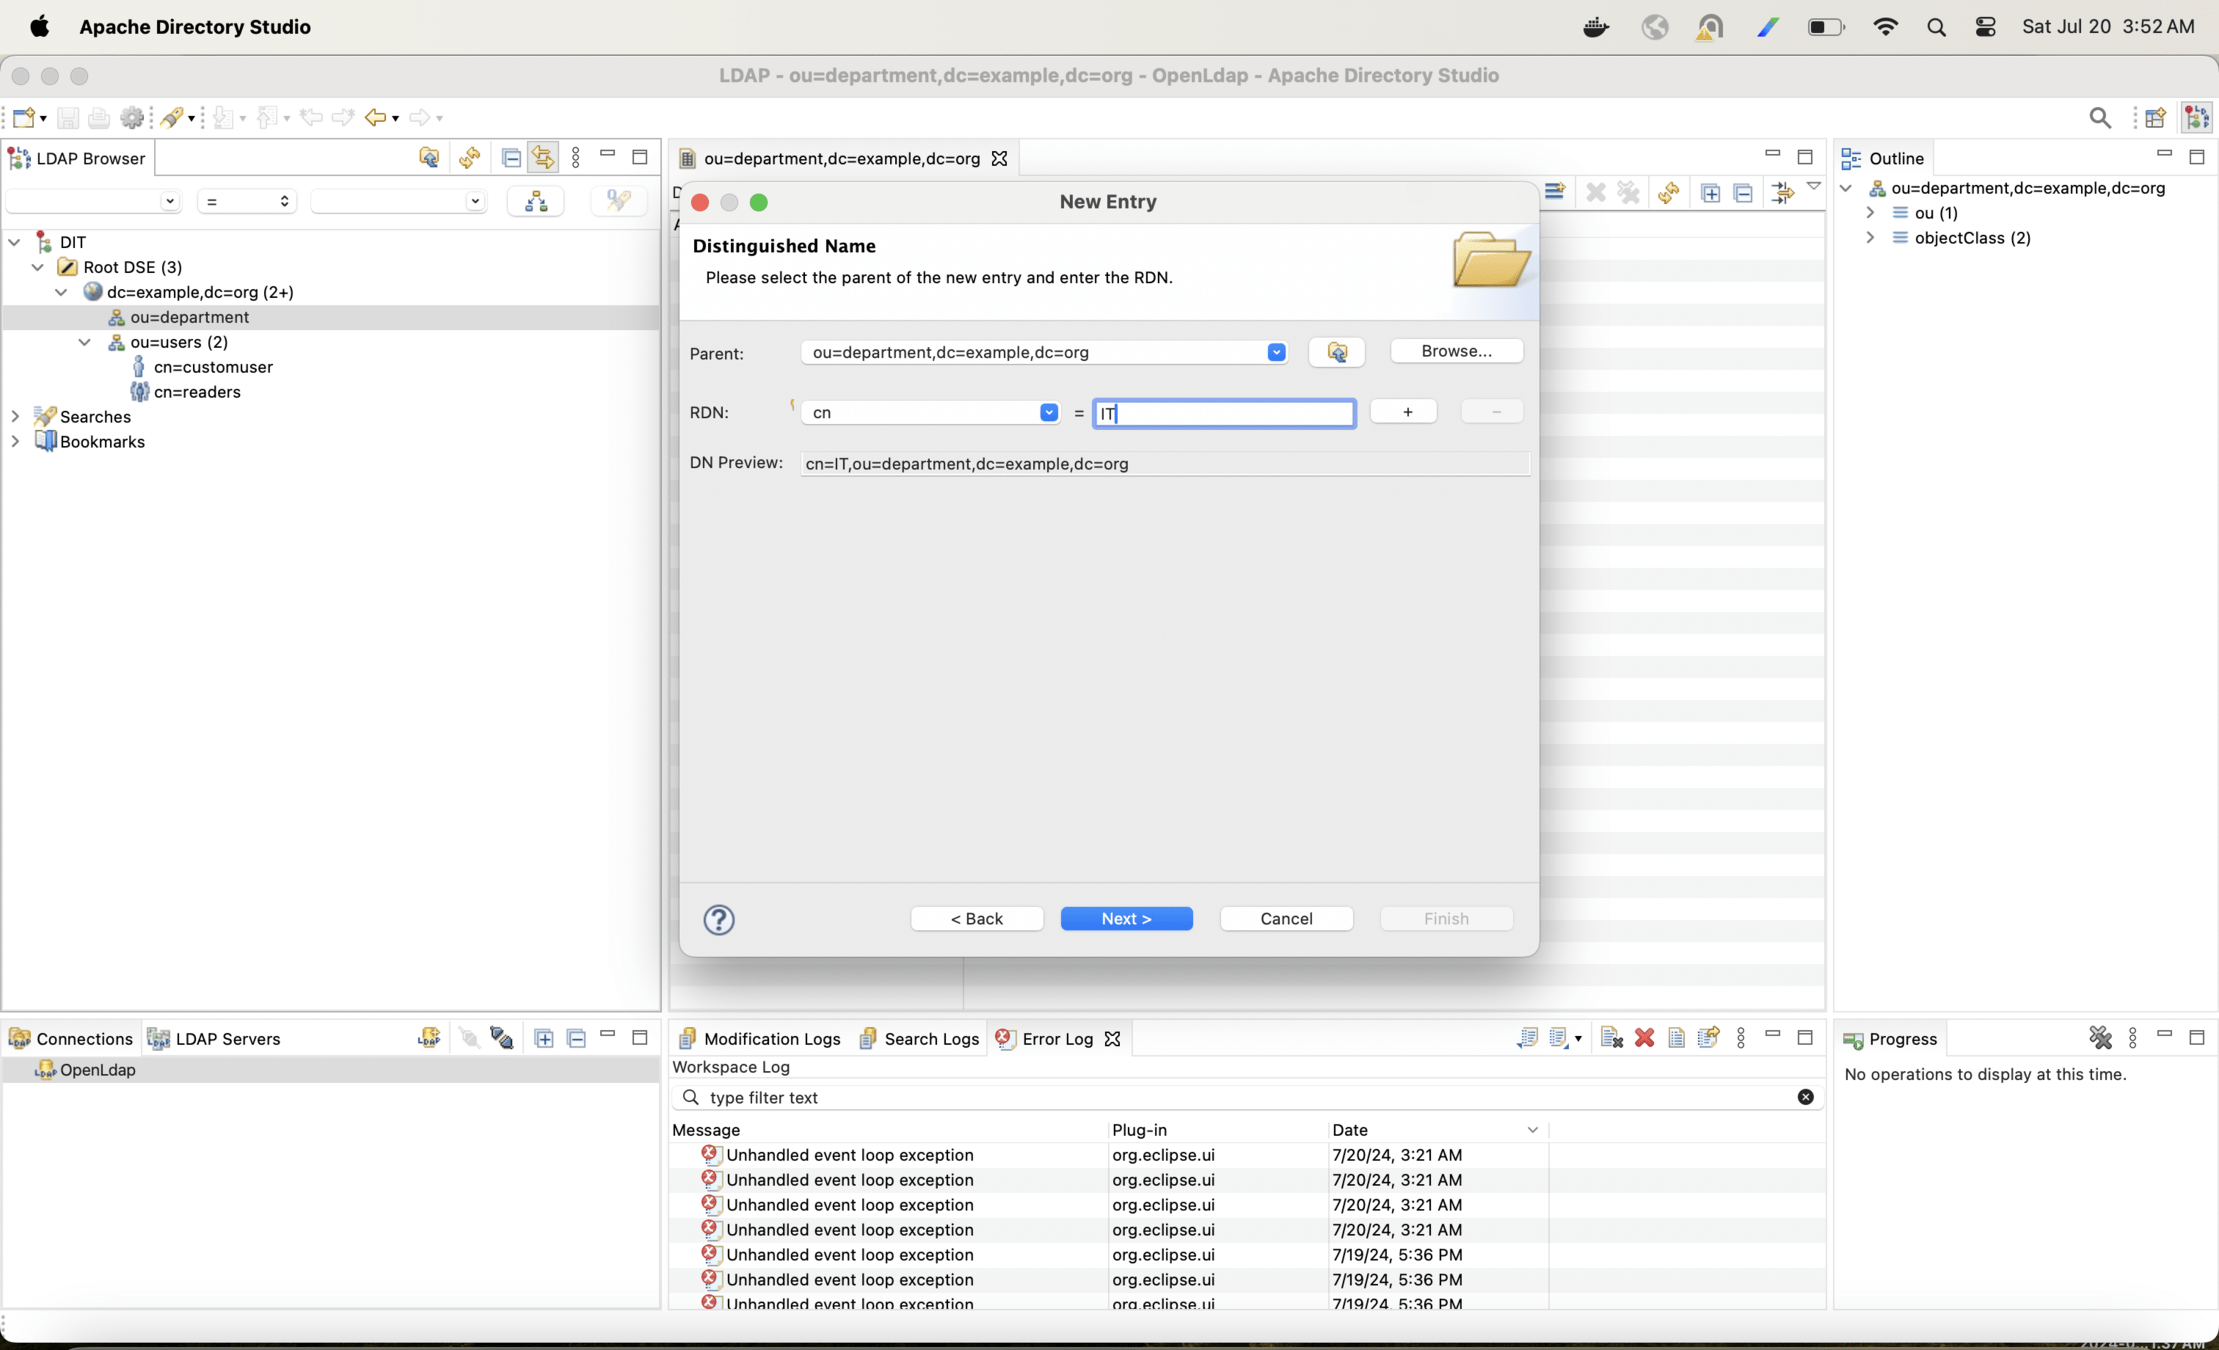Click the RDN value input field
Viewport: 2219px width, 1350px height.
pyautogui.click(x=1224, y=413)
